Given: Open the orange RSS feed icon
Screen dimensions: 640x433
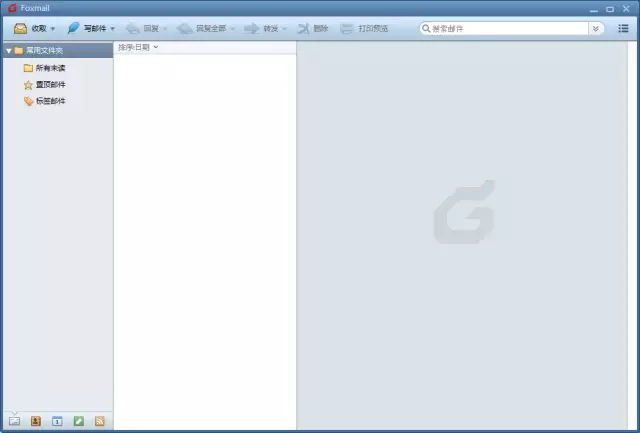Looking at the screenshot, I should coord(100,421).
